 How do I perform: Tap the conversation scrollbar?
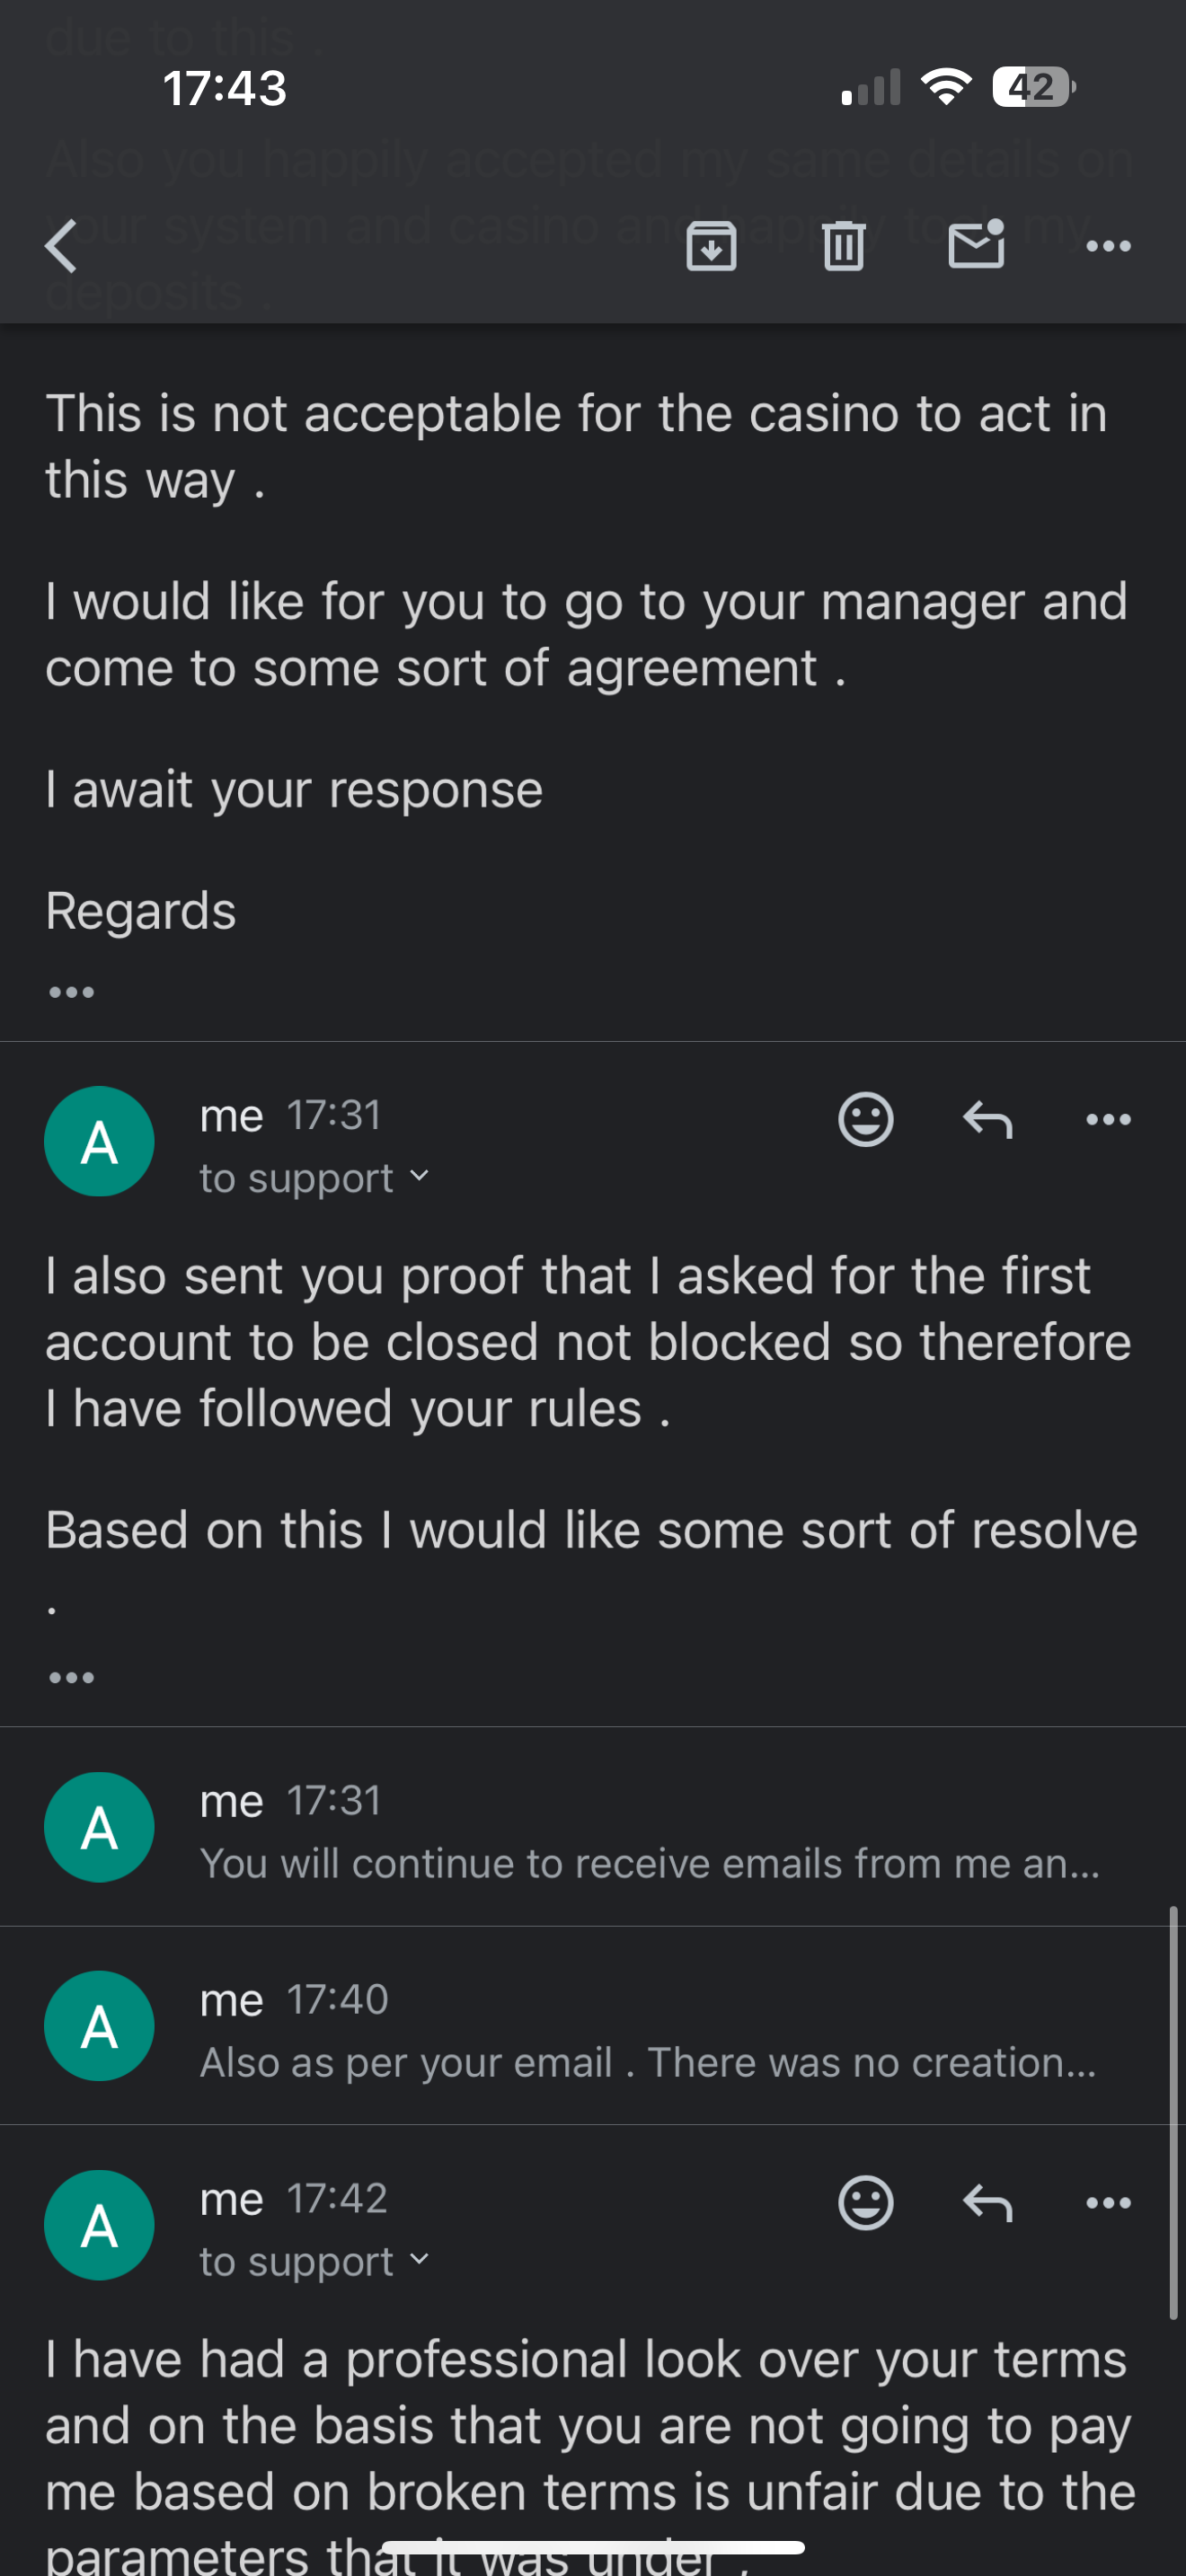[1174, 2112]
